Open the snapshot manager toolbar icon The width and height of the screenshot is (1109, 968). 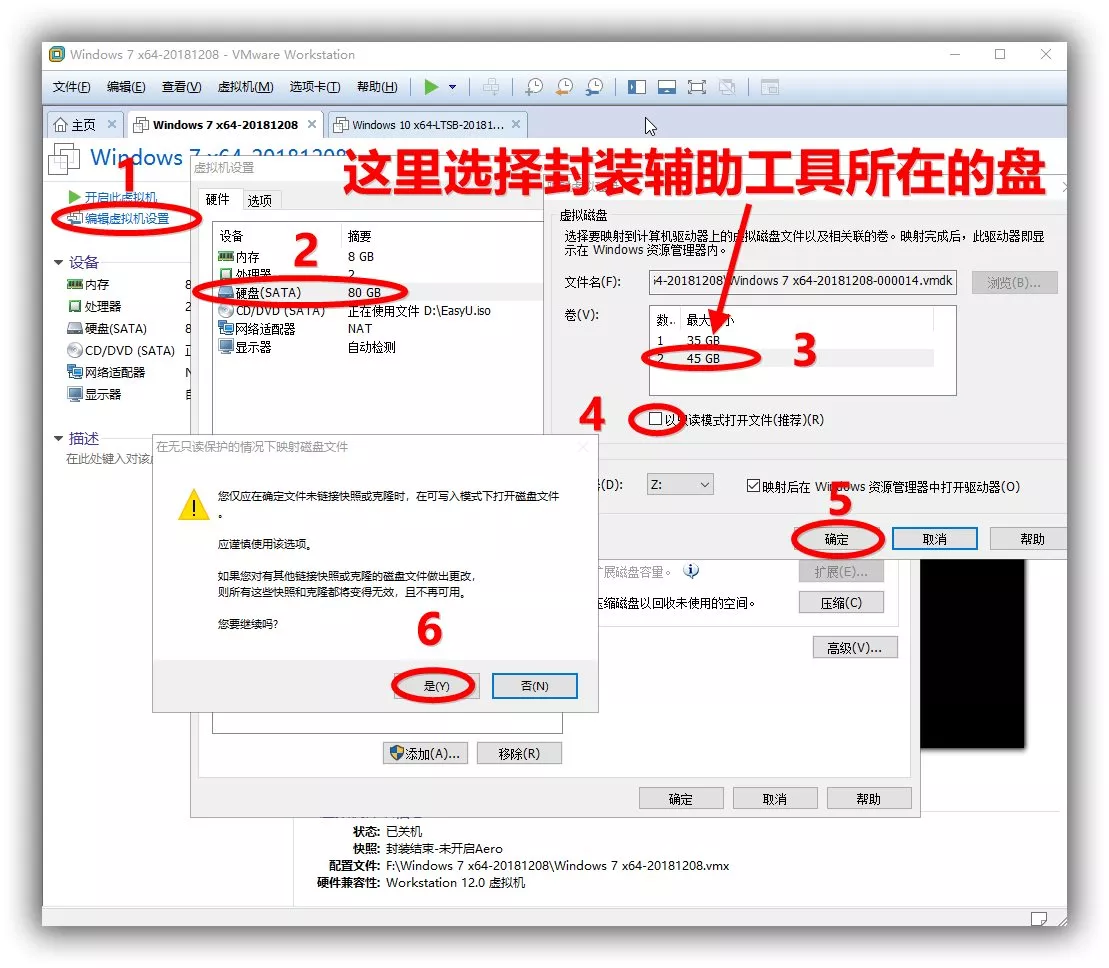tap(595, 87)
